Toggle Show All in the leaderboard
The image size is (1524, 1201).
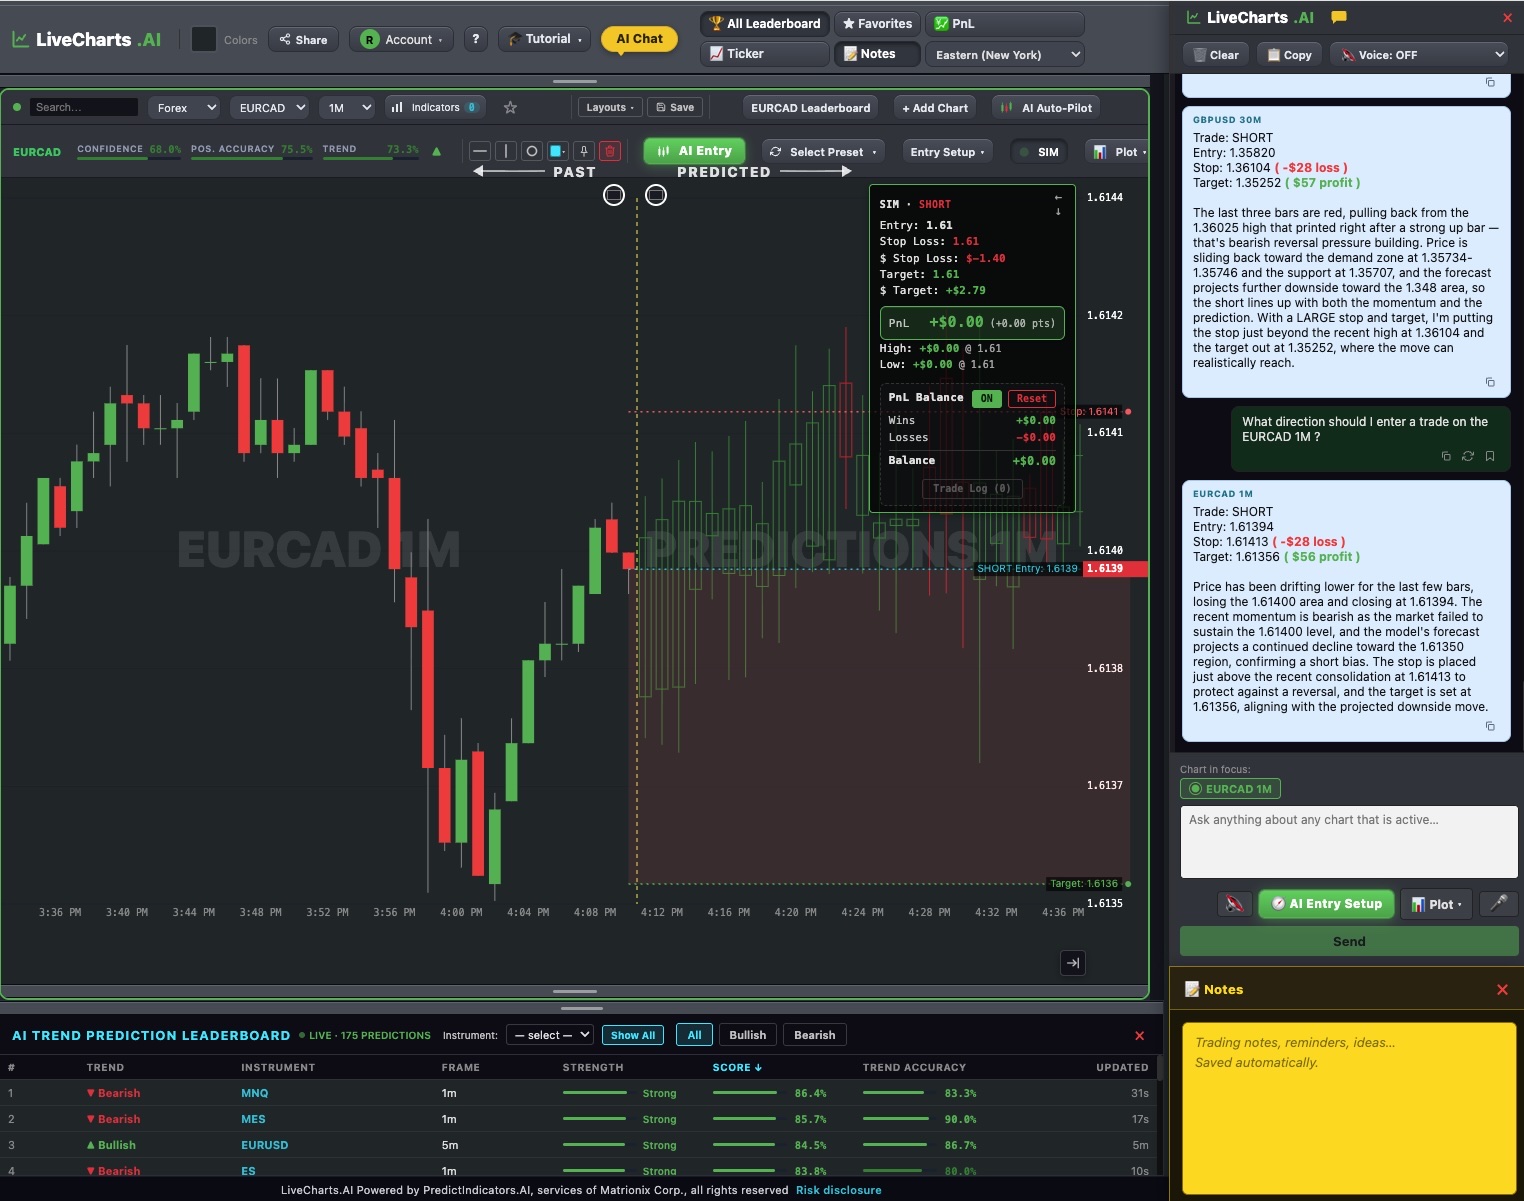(633, 1035)
